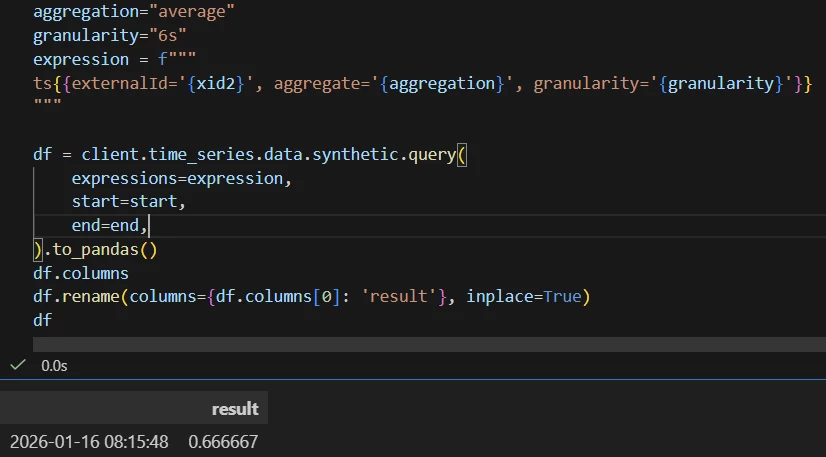
Task: Select the 2026-01-16 08:15:48 timestamp cell
Action: [x=89, y=441]
